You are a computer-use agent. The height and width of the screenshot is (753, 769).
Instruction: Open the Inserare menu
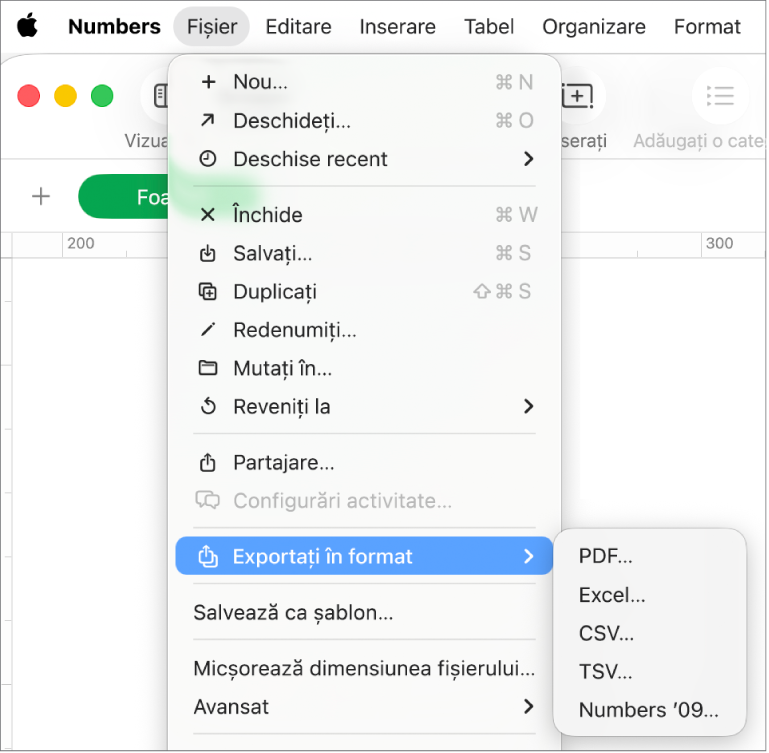(397, 26)
